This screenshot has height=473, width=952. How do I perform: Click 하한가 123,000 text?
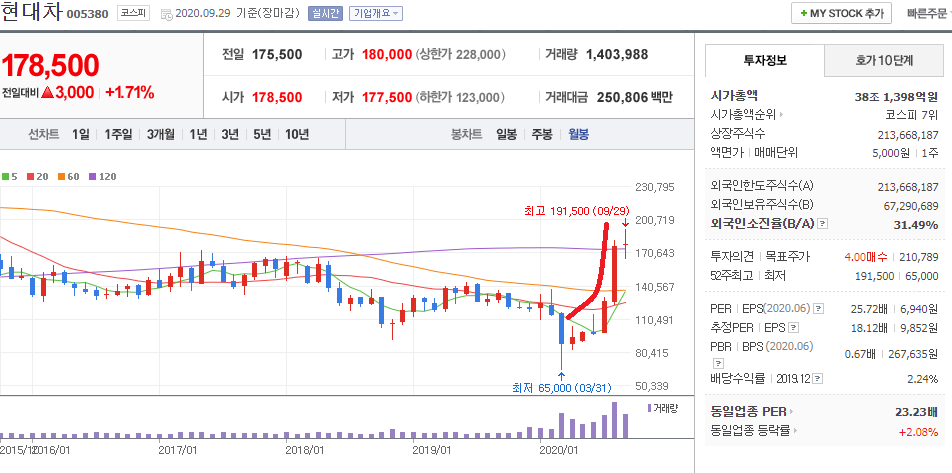click(460, 97)
